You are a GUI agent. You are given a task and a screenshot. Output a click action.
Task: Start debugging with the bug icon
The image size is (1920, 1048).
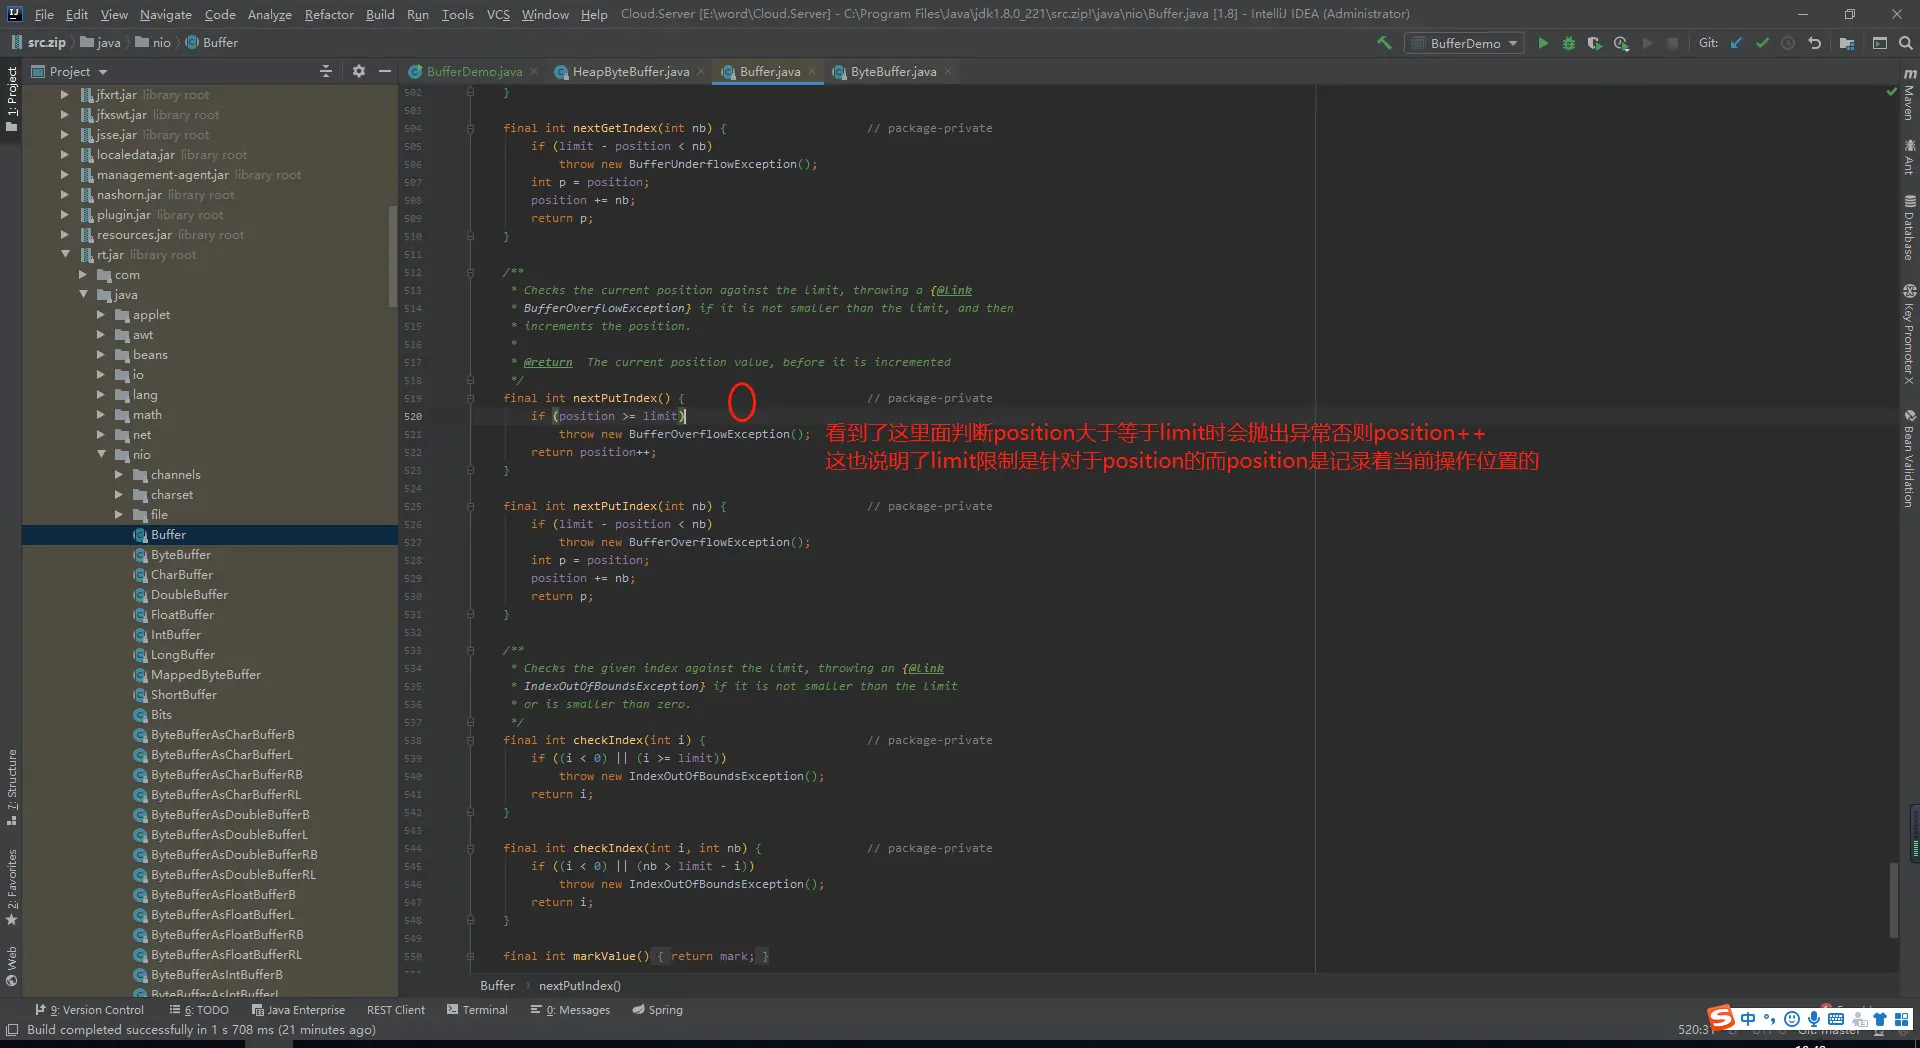click(1569, 43)
